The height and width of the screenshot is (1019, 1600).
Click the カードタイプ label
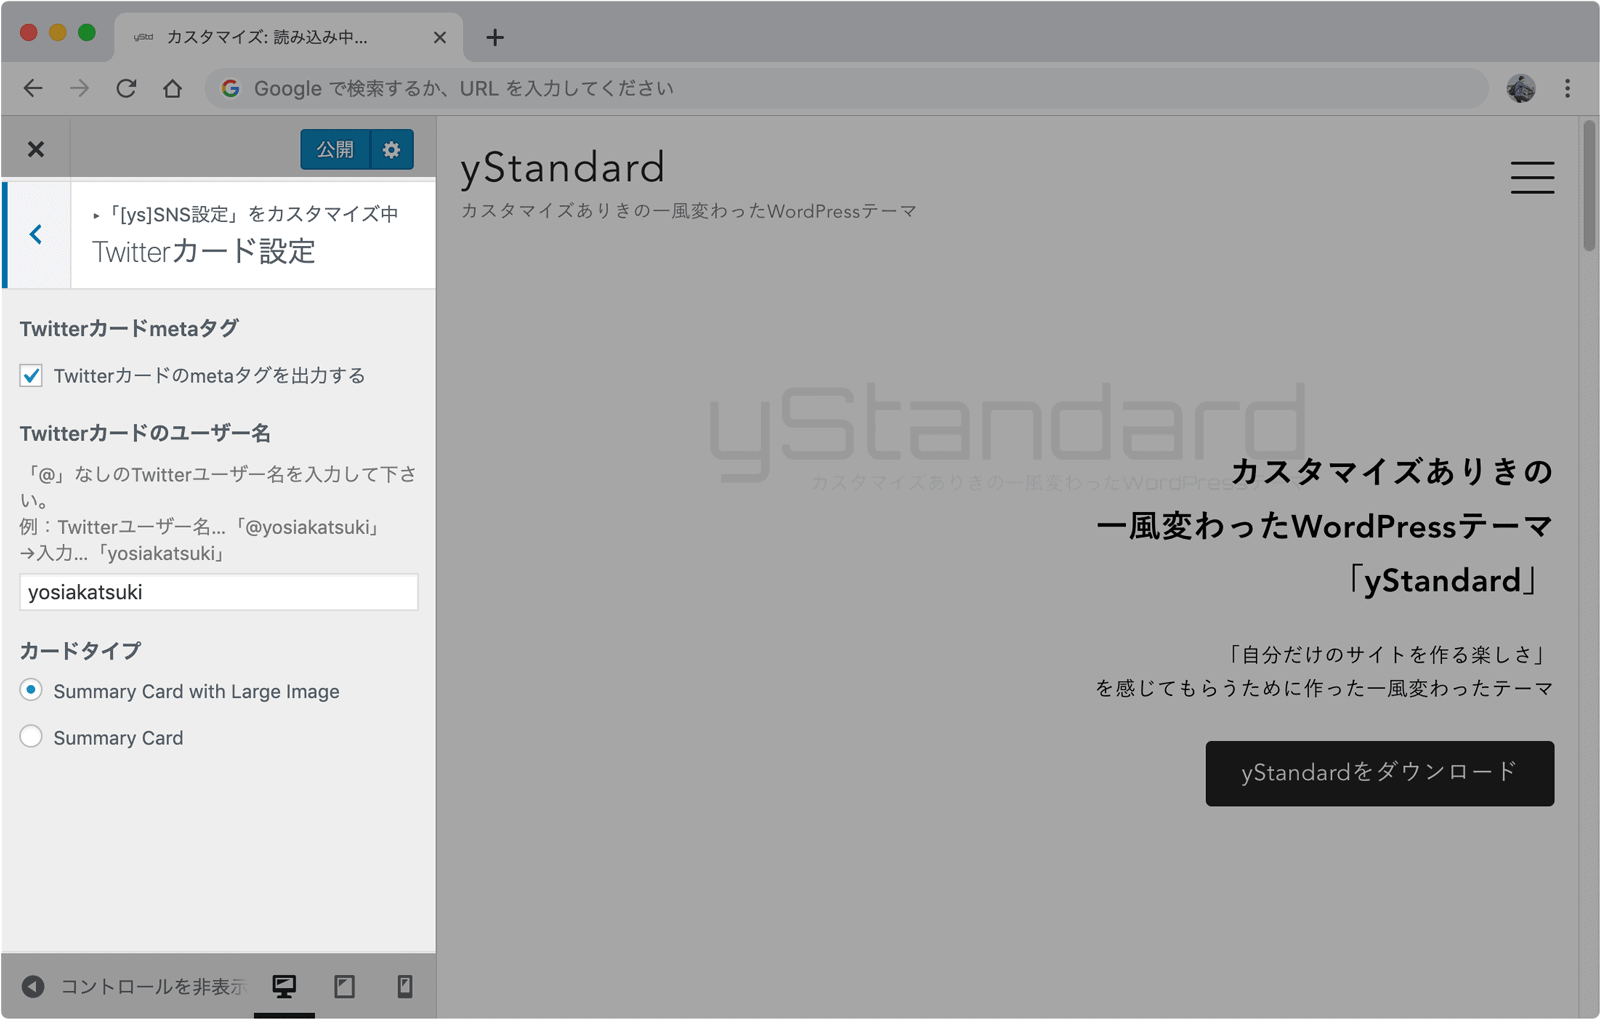point(80,651)
